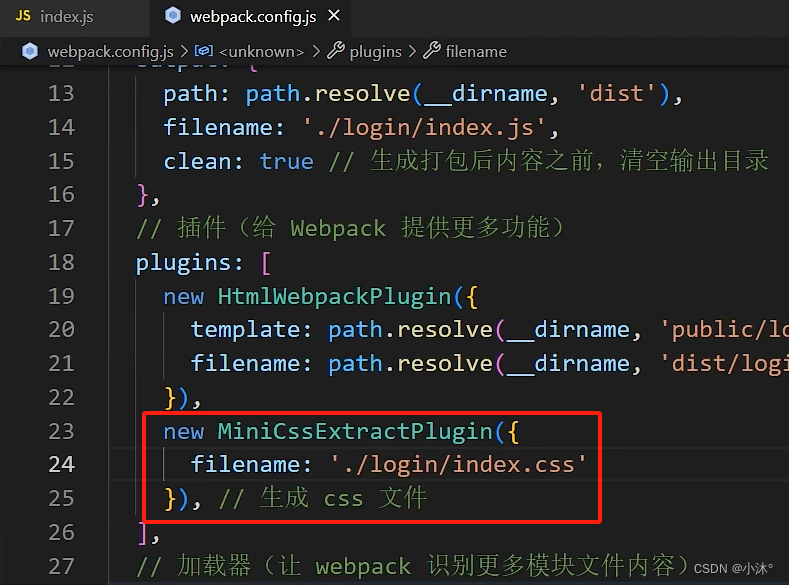Expand chevron after <unknown> breadcrumb
Image resolution: width=789 pixels, height=585 pixels.
[315, 51]
